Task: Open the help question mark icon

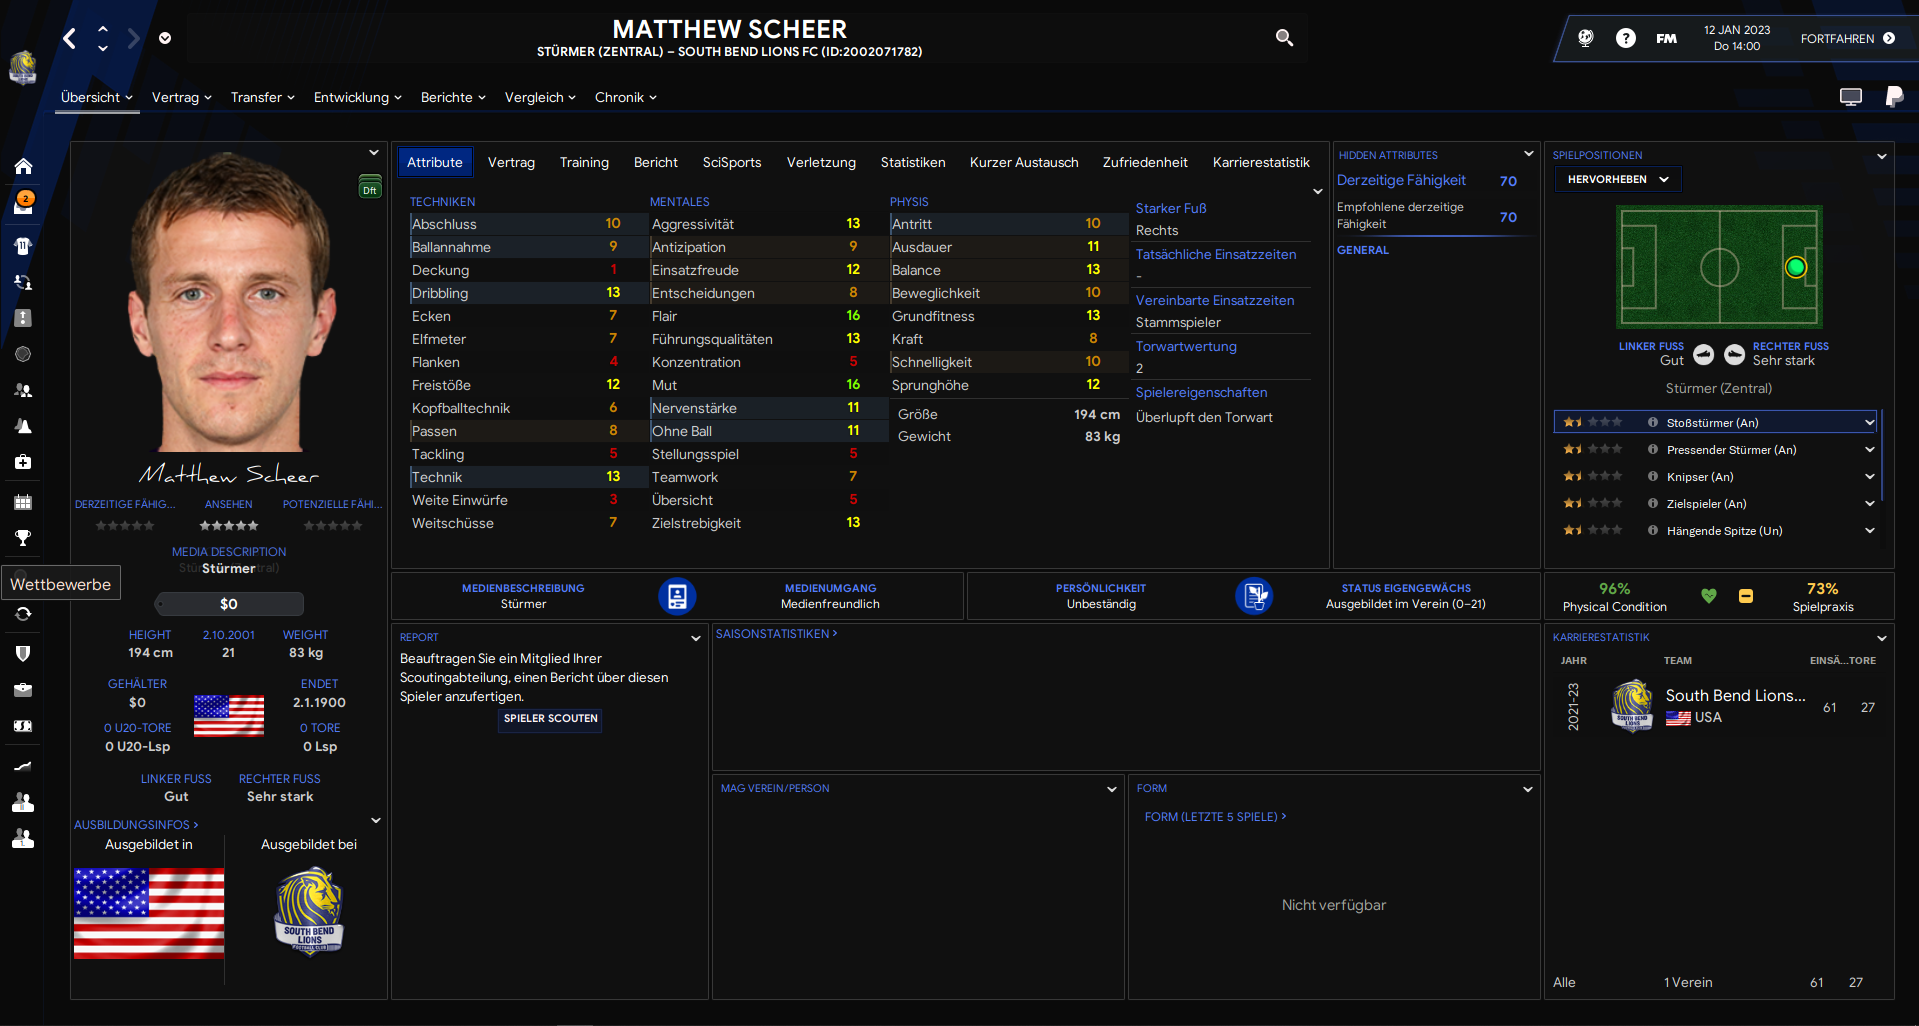Action: coord(1626,38)
